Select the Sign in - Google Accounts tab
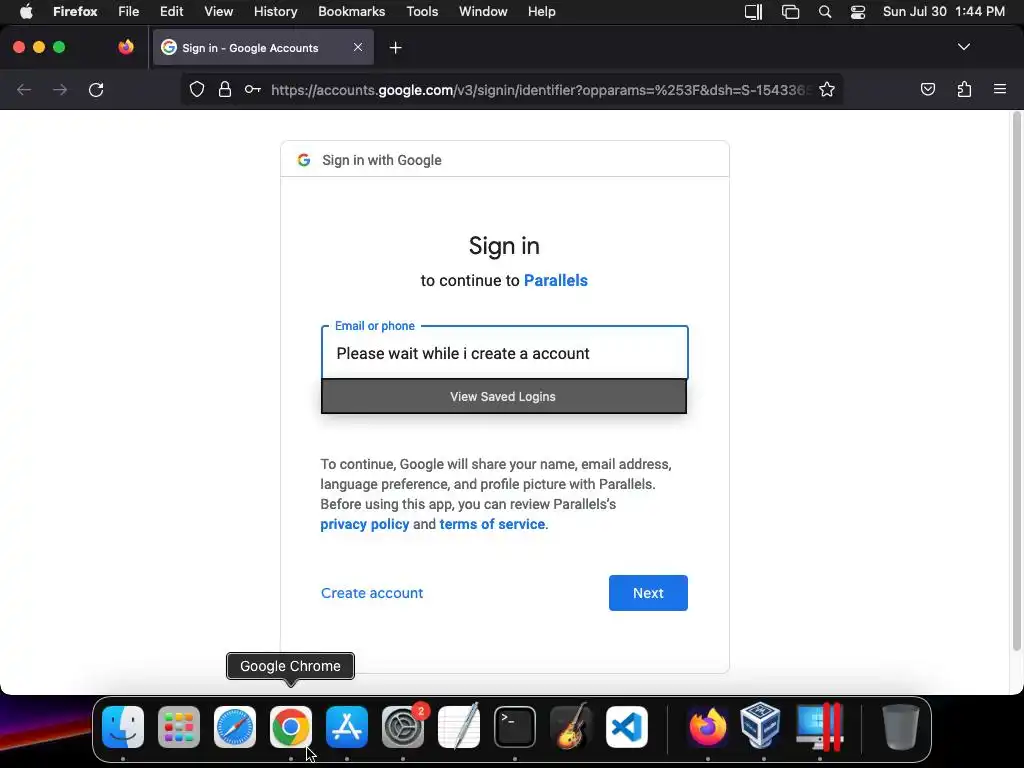 [263, 47]
